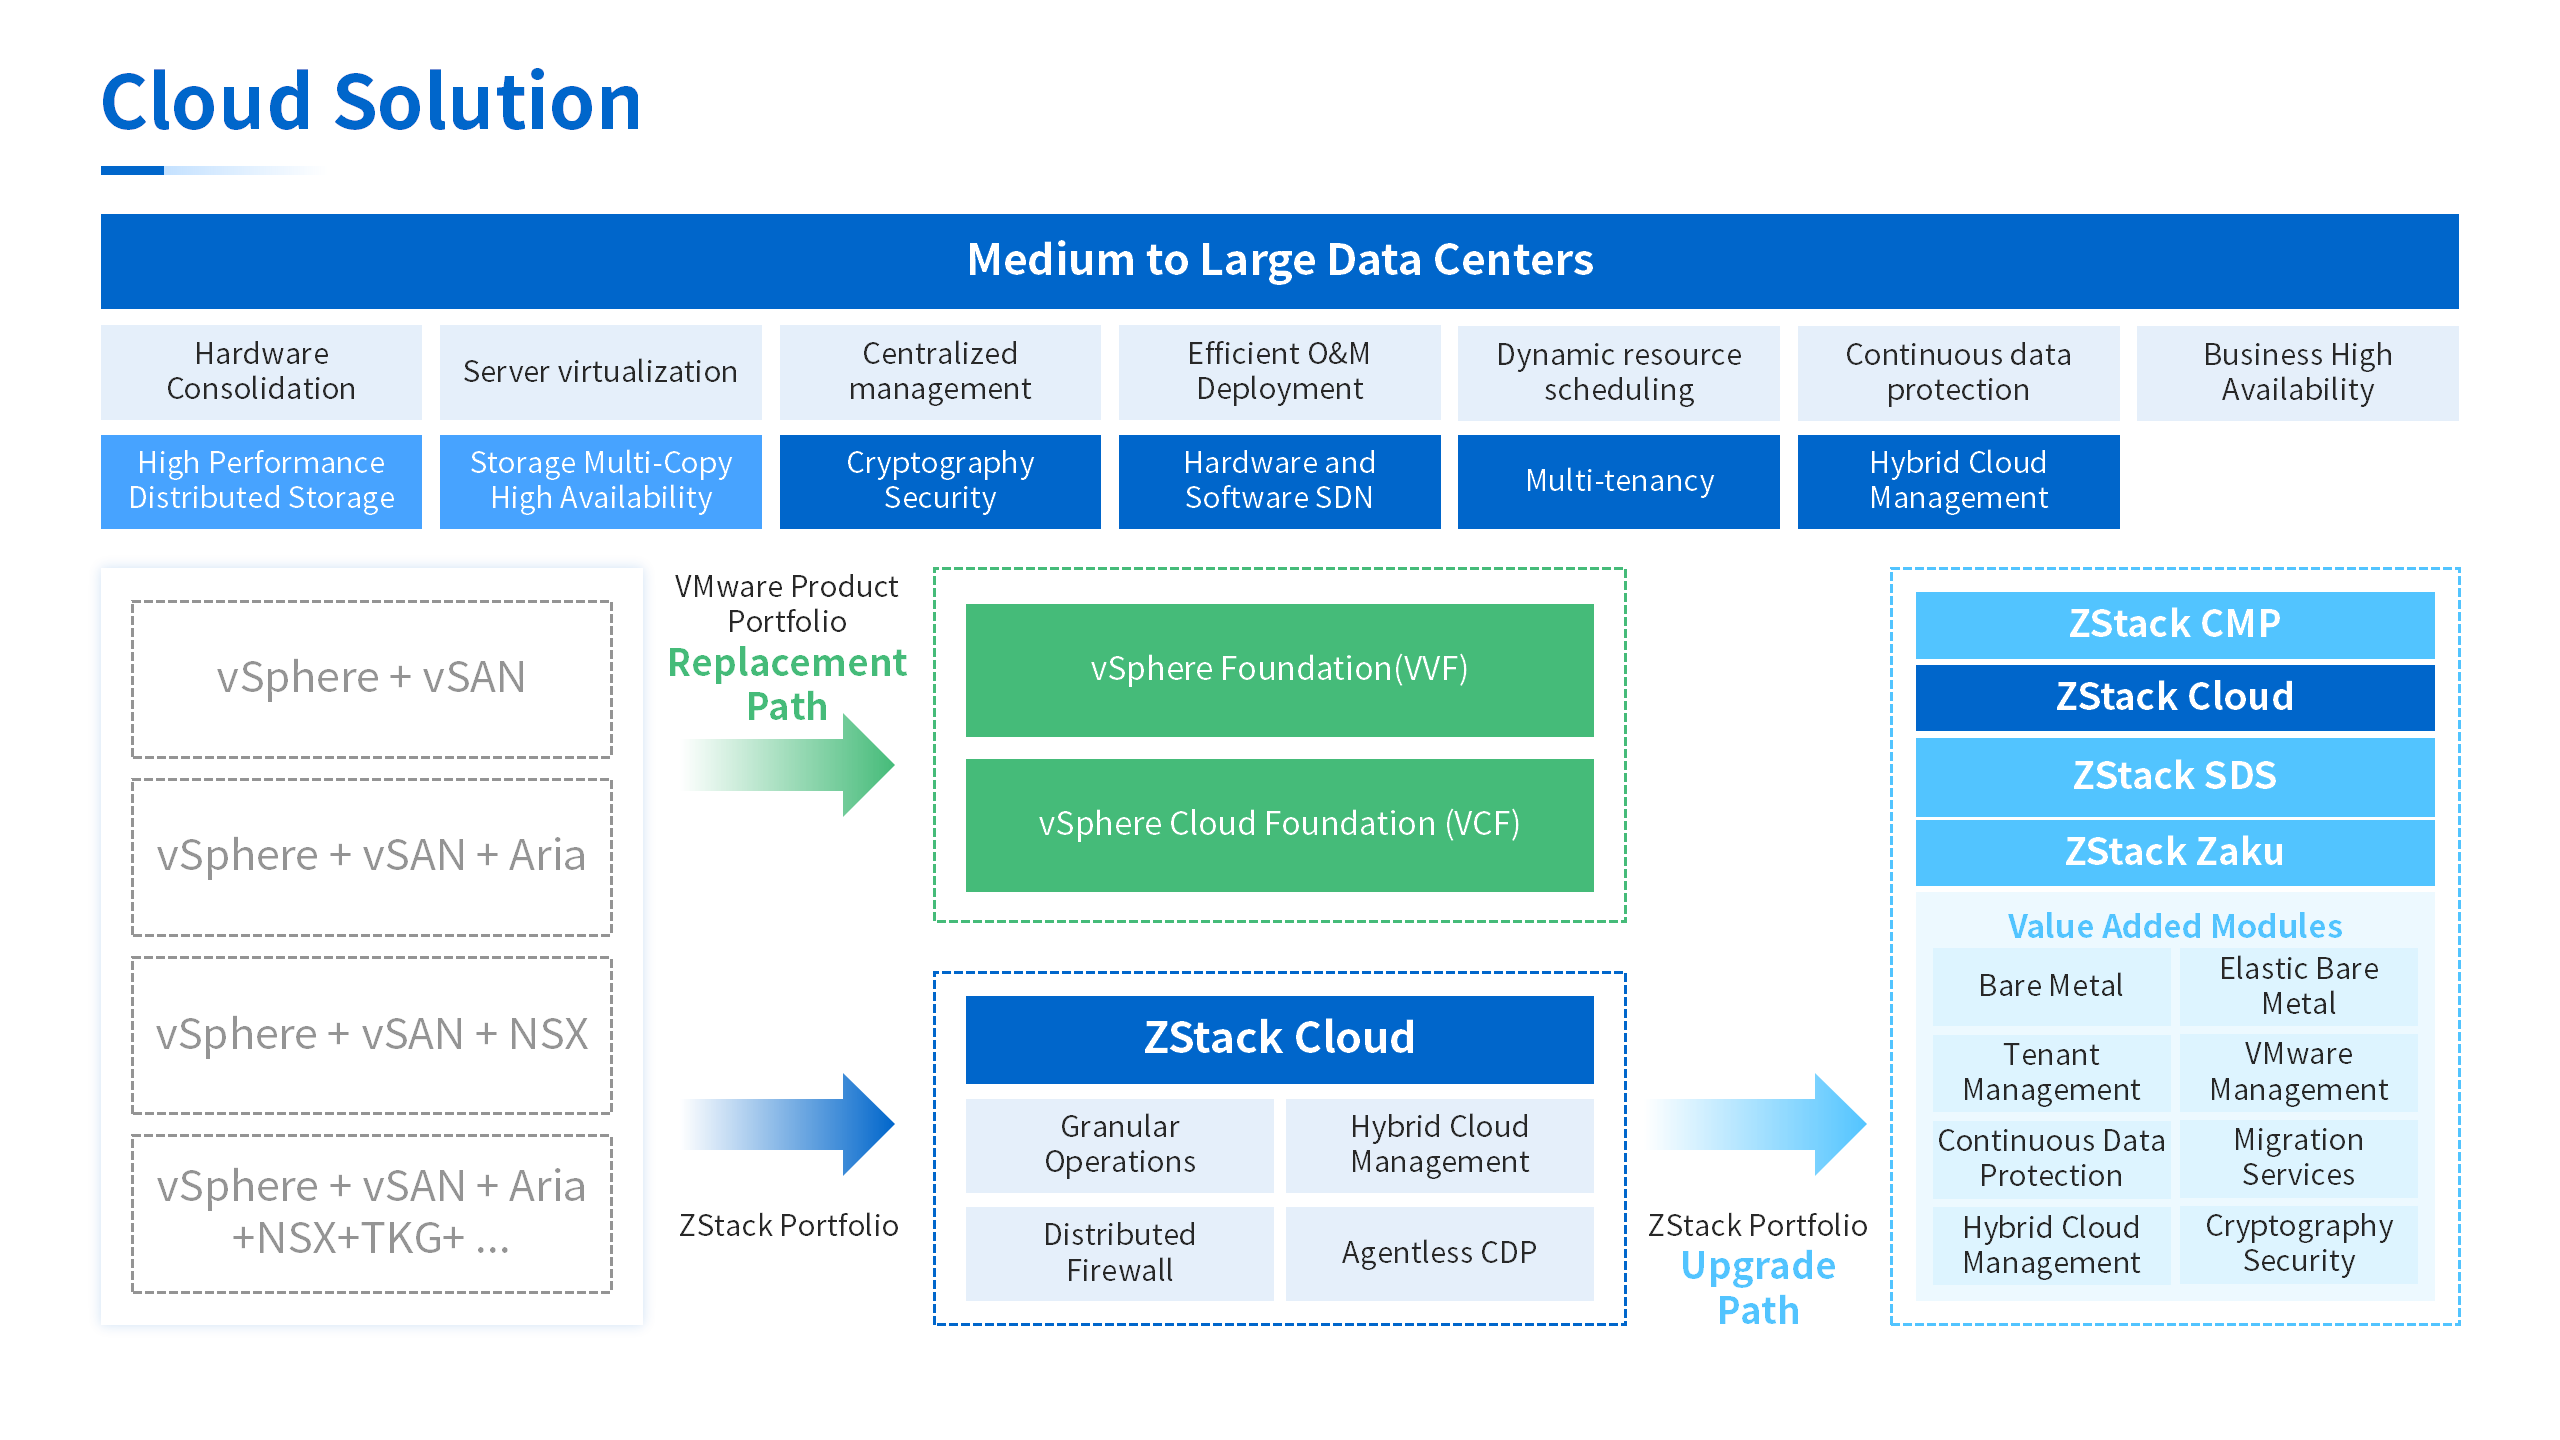Screen dimensions: 2560x1440
Task: Select Efficient O&M Deployment box
Action: 1279,372
